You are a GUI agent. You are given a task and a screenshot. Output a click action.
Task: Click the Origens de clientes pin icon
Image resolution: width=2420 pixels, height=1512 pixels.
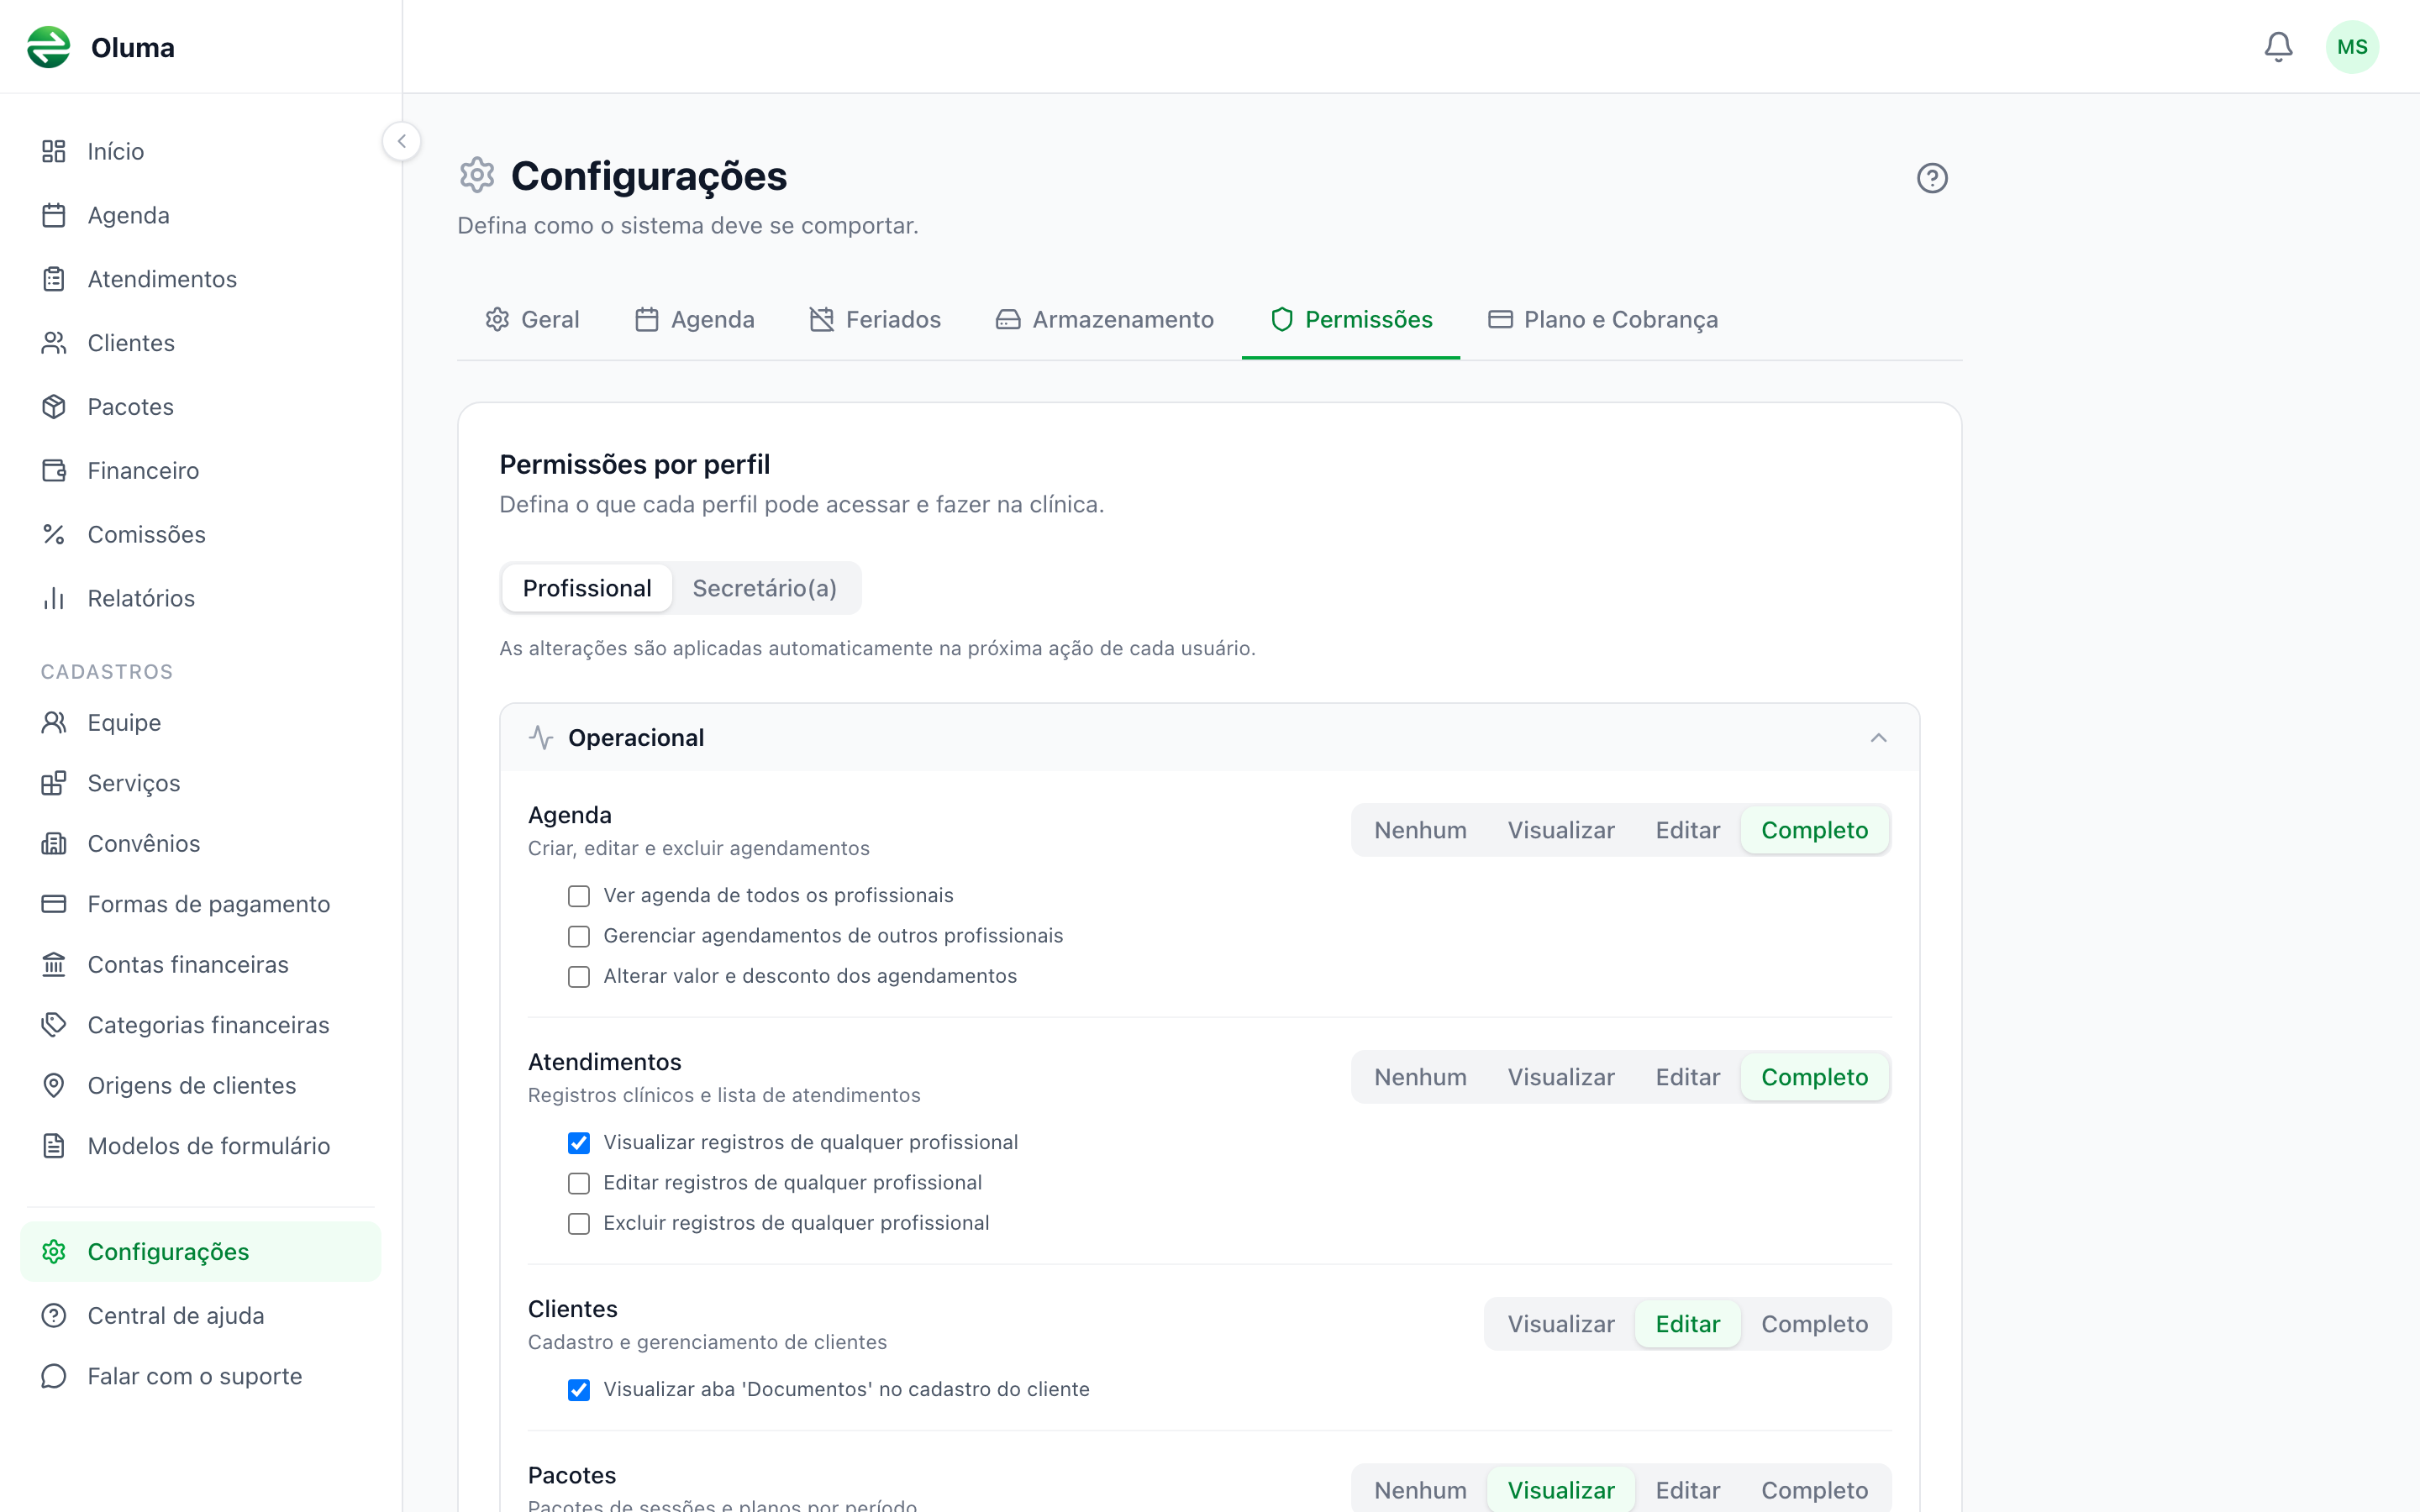click(x=54, y=1086)
